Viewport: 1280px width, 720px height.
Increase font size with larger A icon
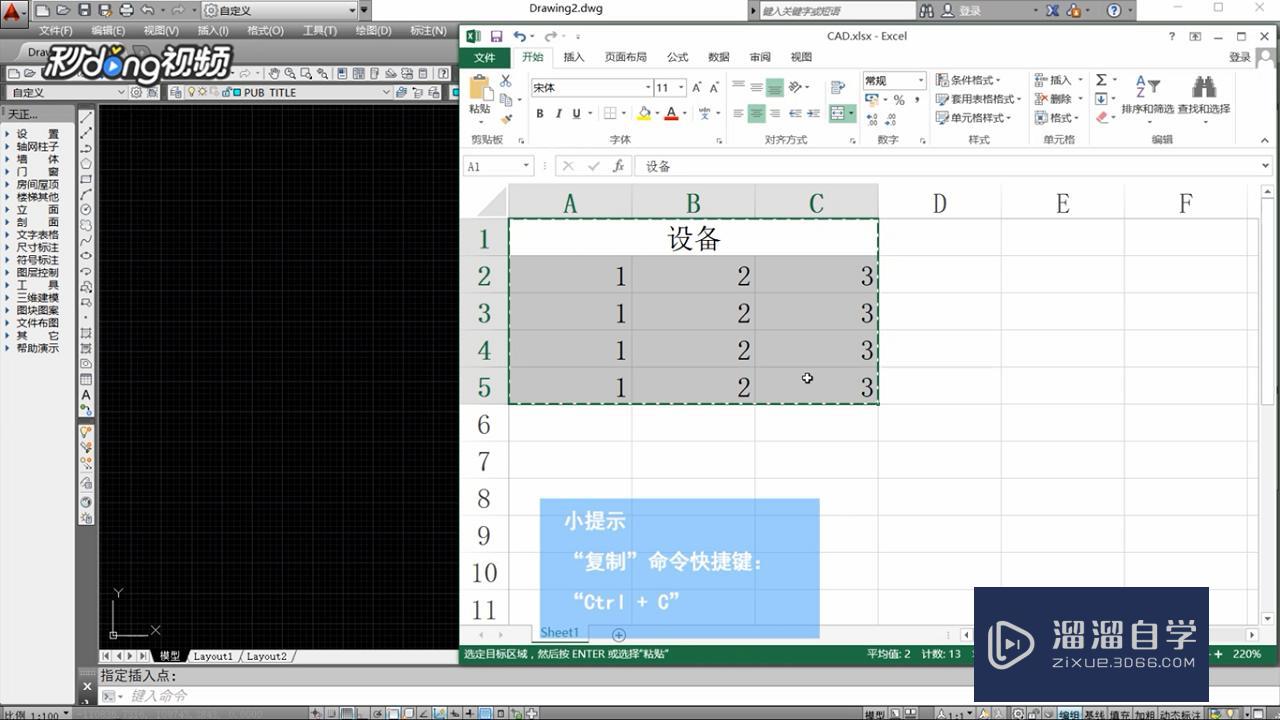pos(697,87)
